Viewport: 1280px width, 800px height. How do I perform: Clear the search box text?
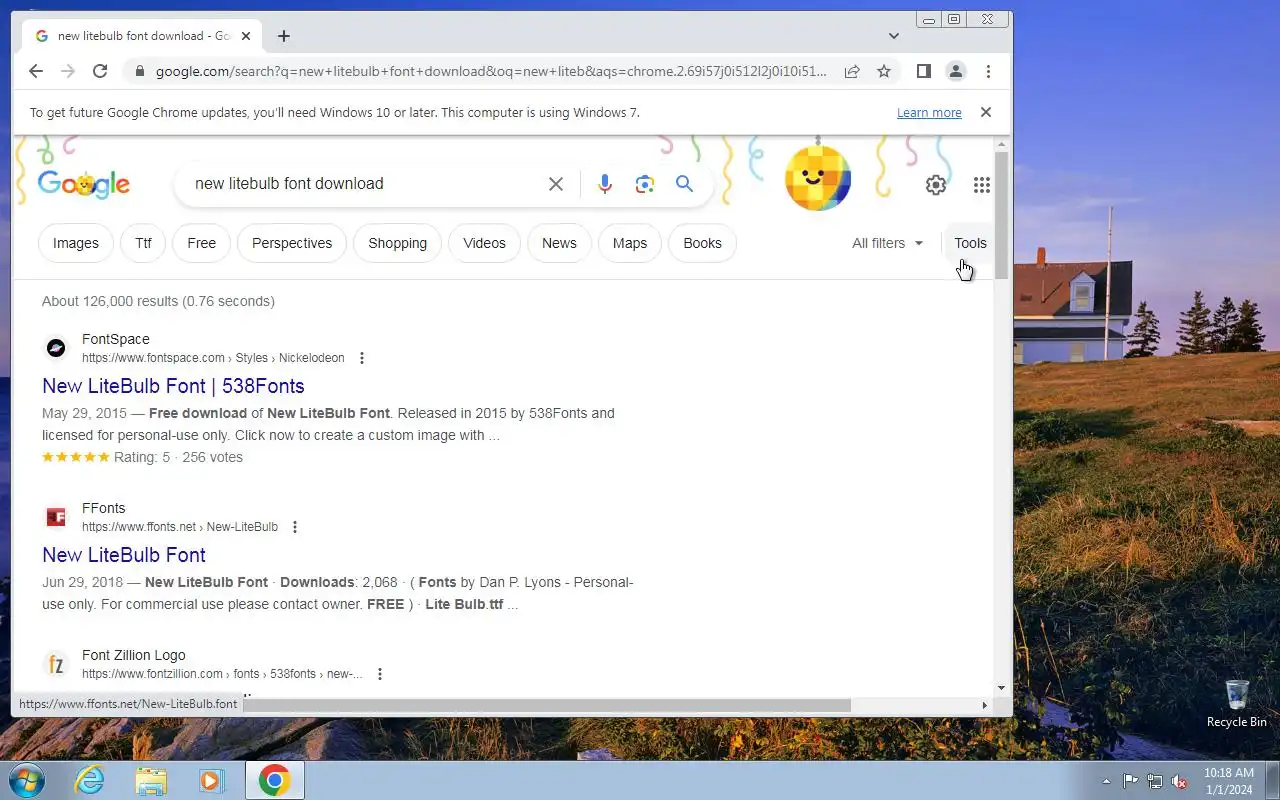pyautogui.click(x=556, y=184)
